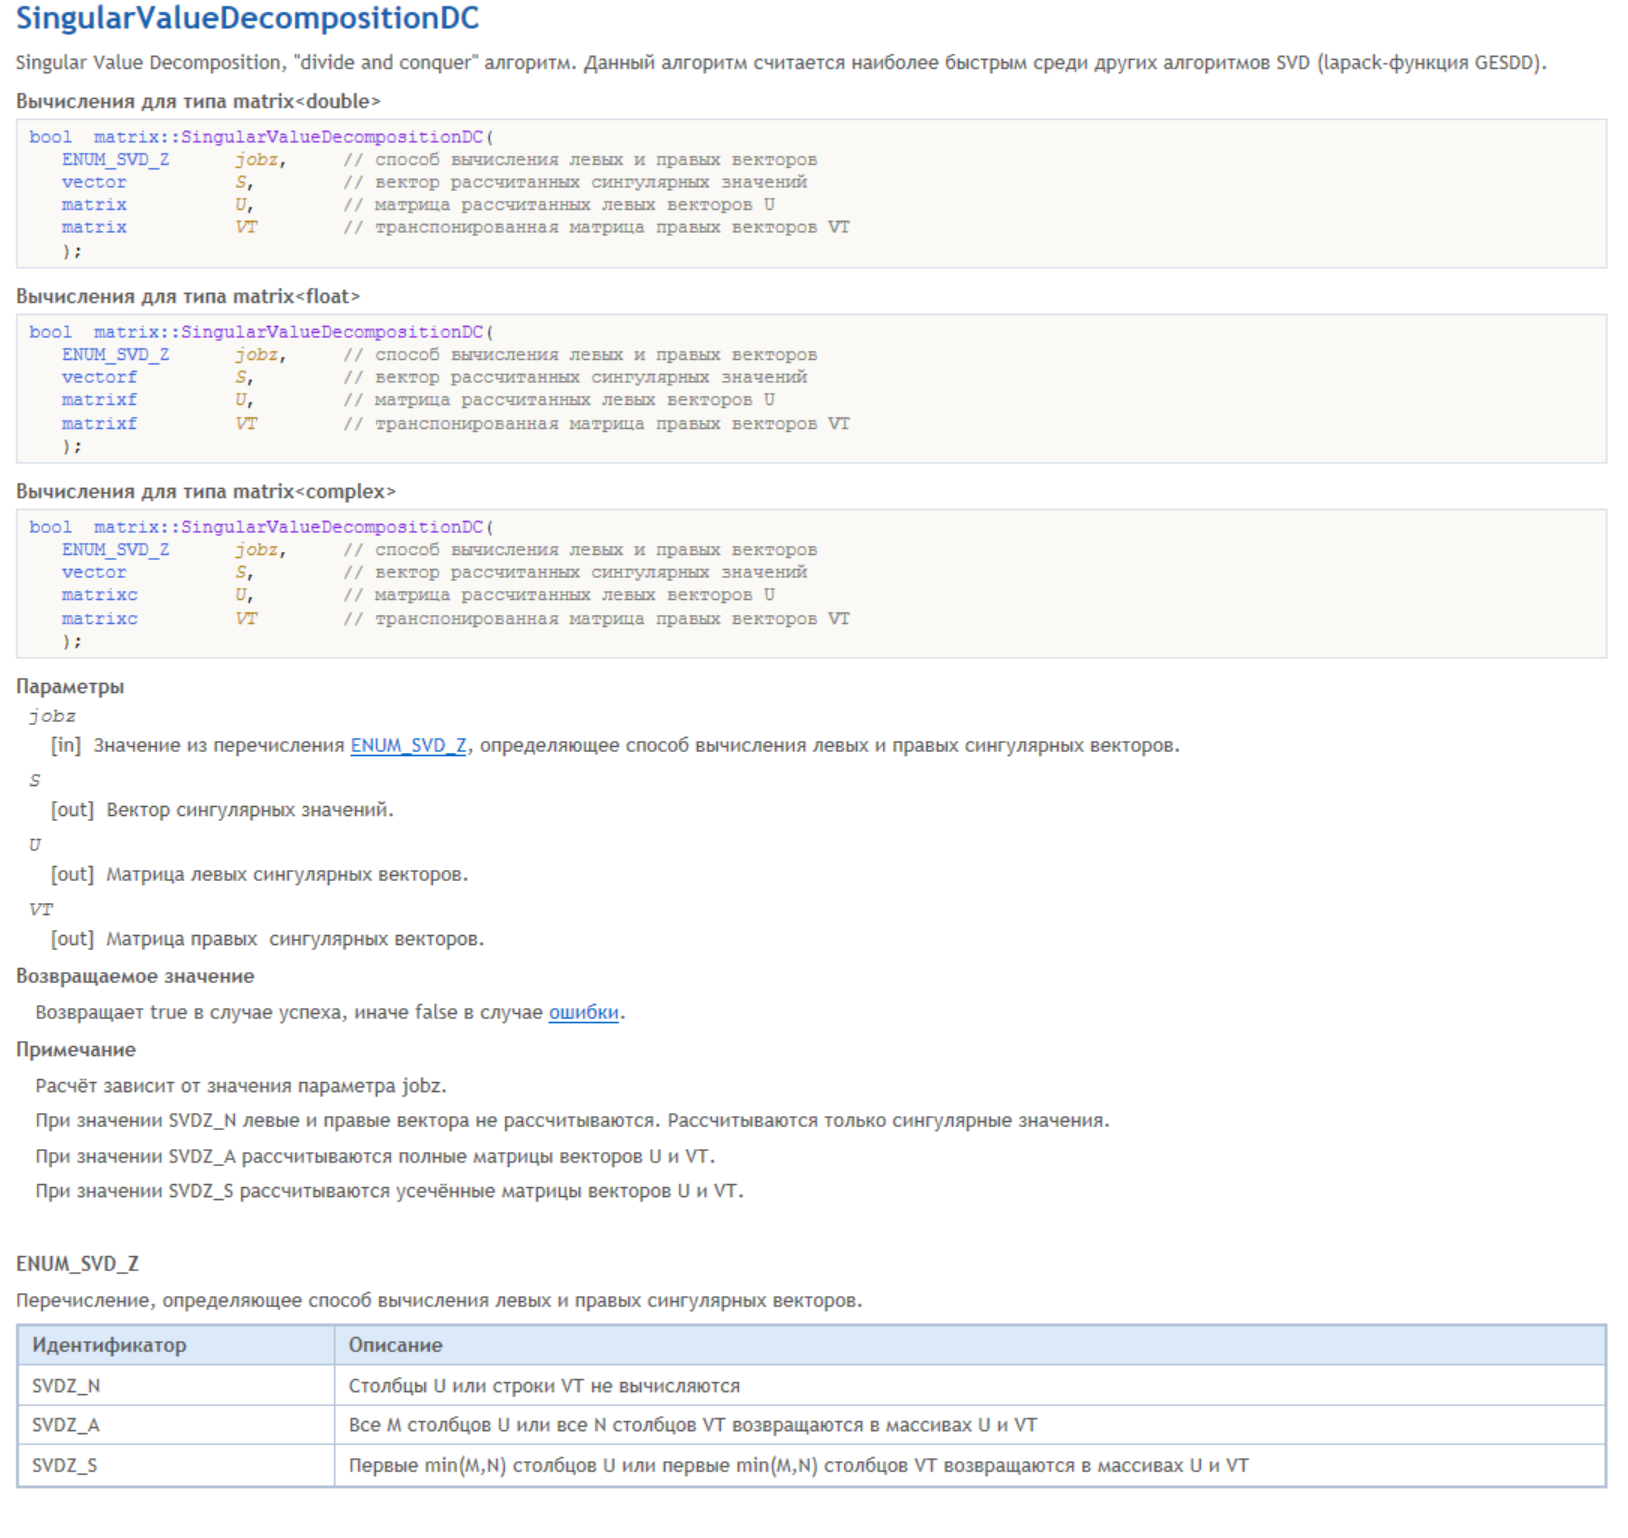1628x1538 pixels.
Task: Click the ENUM_SVD_Z heading above the table
Action: pos(78,1264)
